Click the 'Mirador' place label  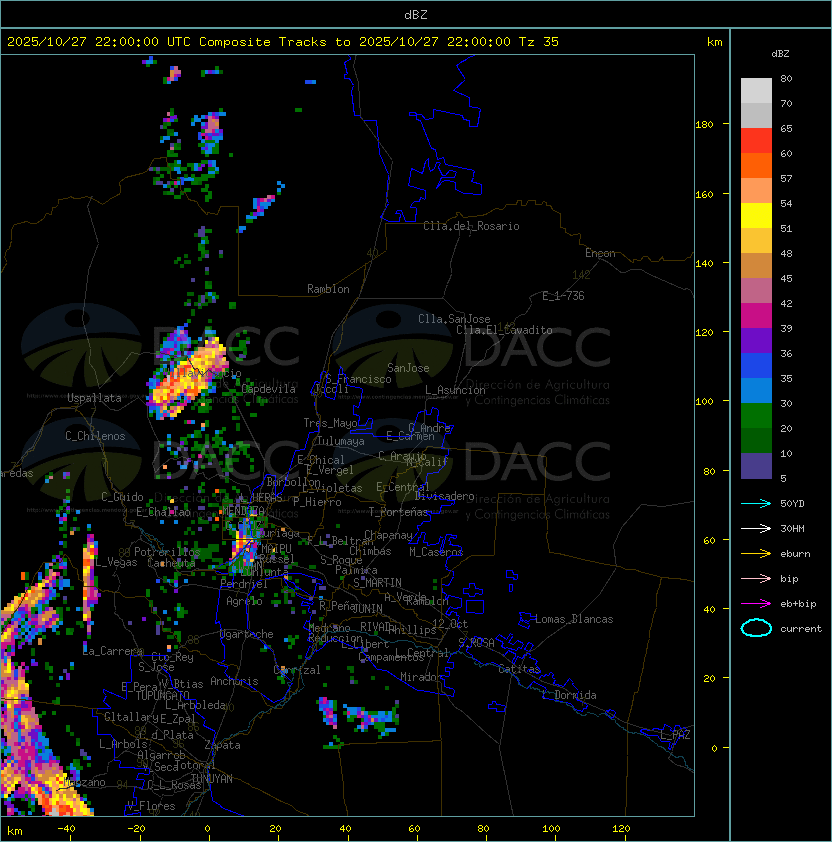click(x=422, y=677)
